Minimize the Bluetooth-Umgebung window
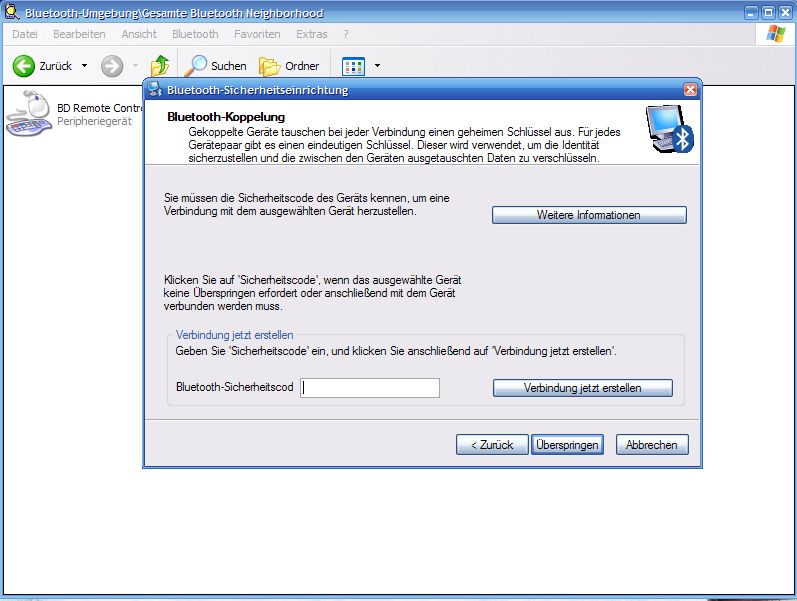 point(751,13)
